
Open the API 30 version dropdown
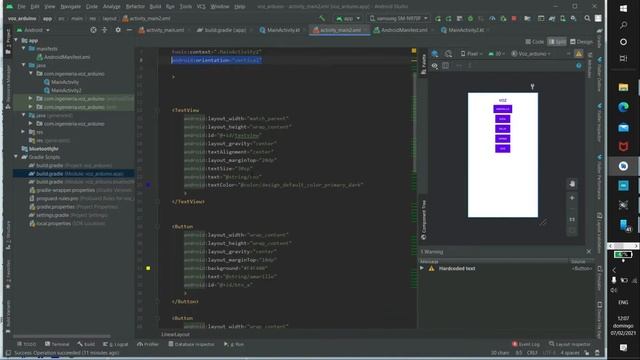[x=497, y=54]
